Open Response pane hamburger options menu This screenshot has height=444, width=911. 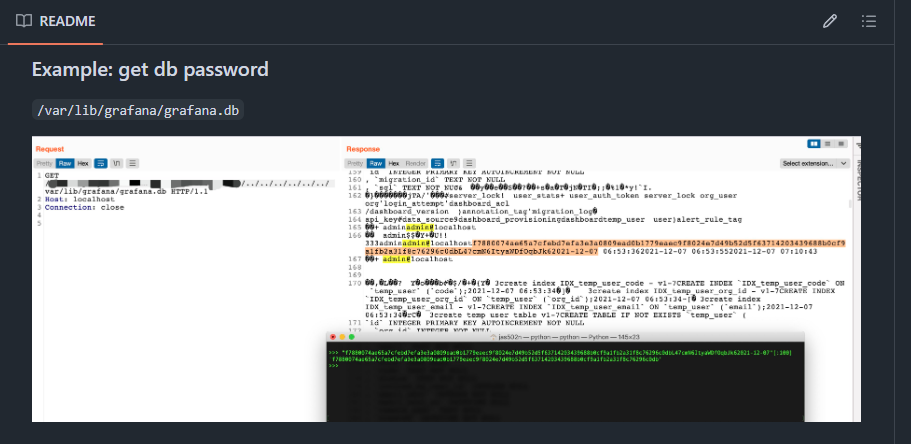click(x=469, y=164)
